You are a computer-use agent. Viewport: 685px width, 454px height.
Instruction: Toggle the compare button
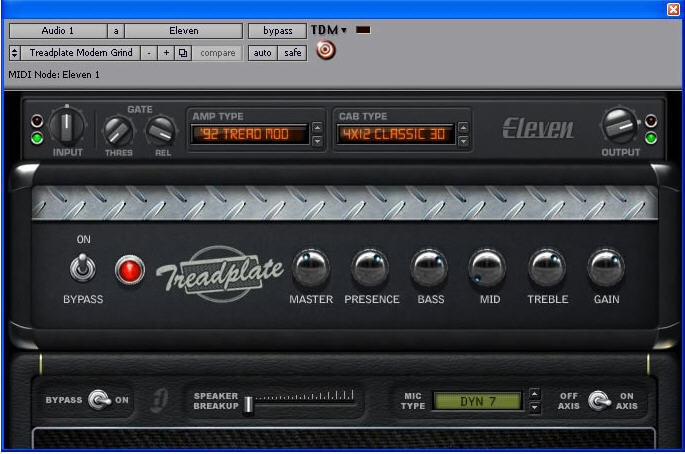(217, 53)
